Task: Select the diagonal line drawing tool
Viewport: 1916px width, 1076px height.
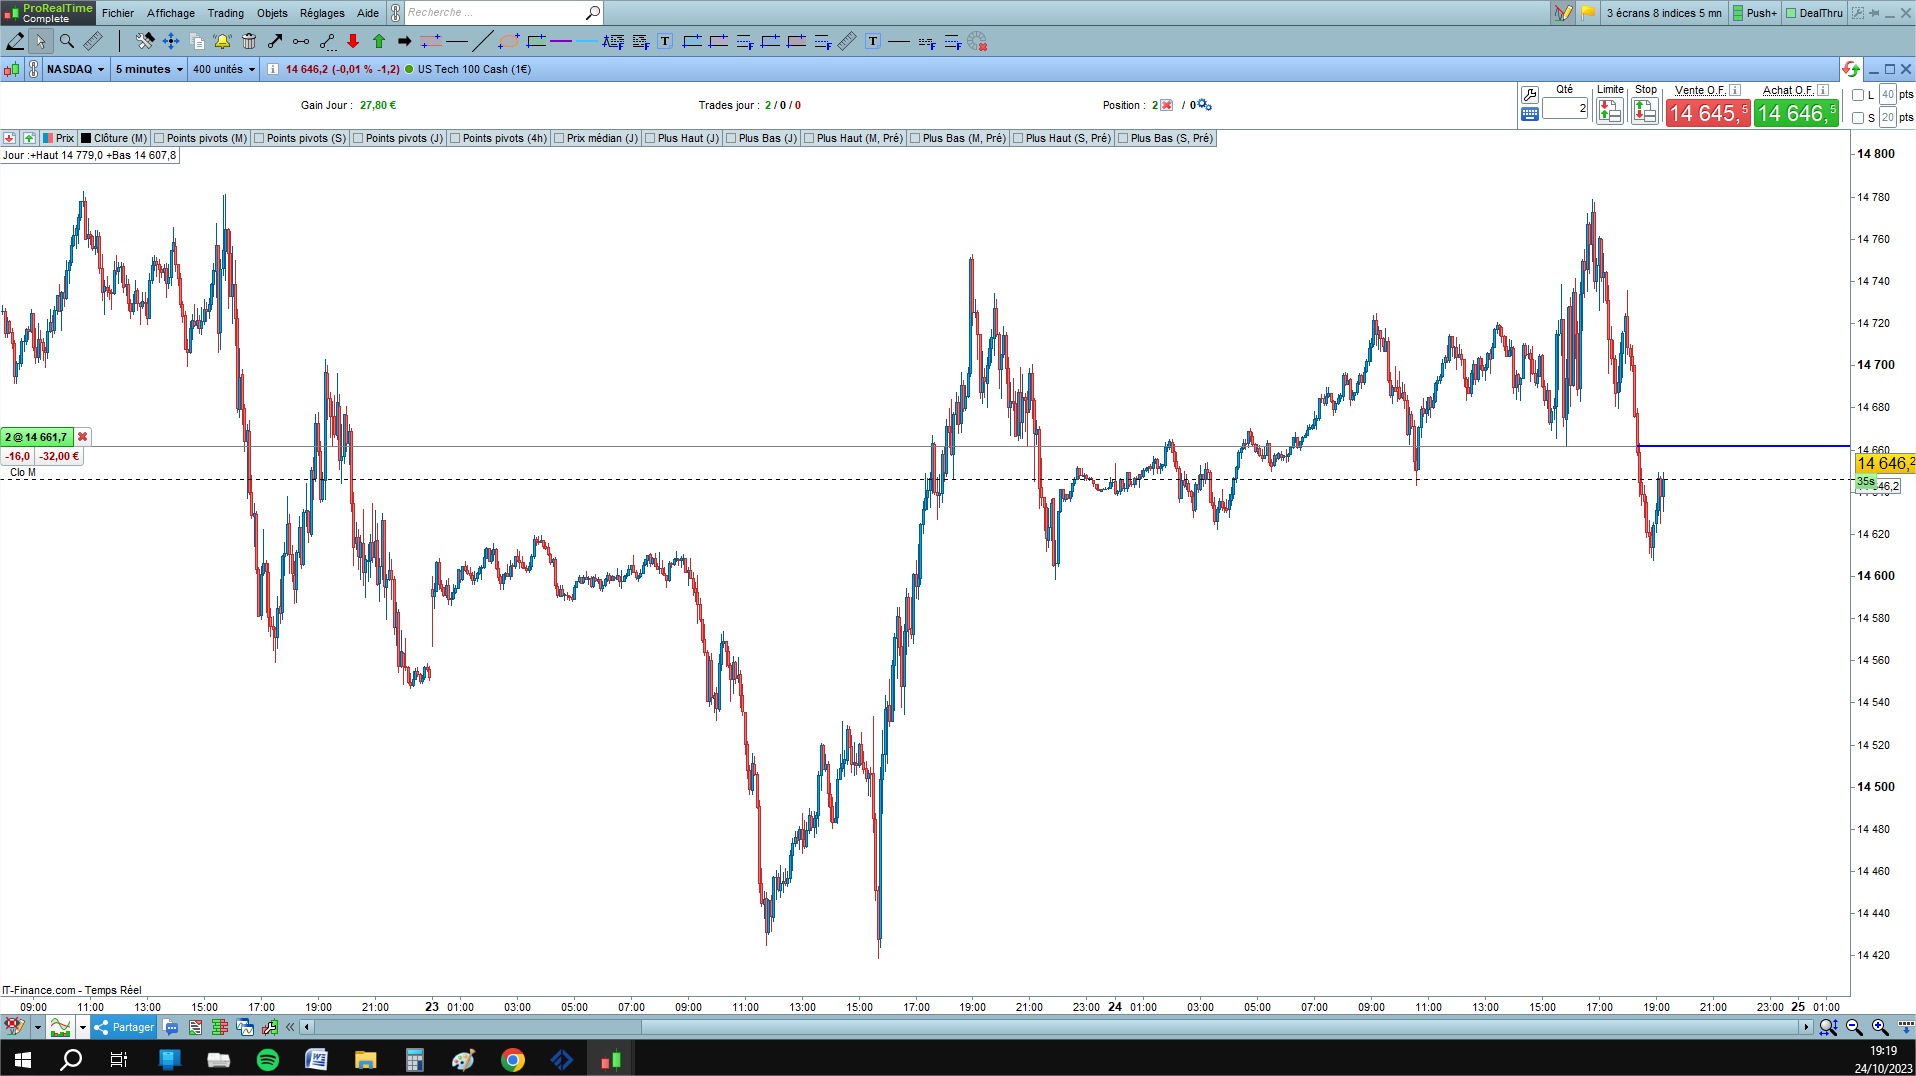Action: [482, 41]
